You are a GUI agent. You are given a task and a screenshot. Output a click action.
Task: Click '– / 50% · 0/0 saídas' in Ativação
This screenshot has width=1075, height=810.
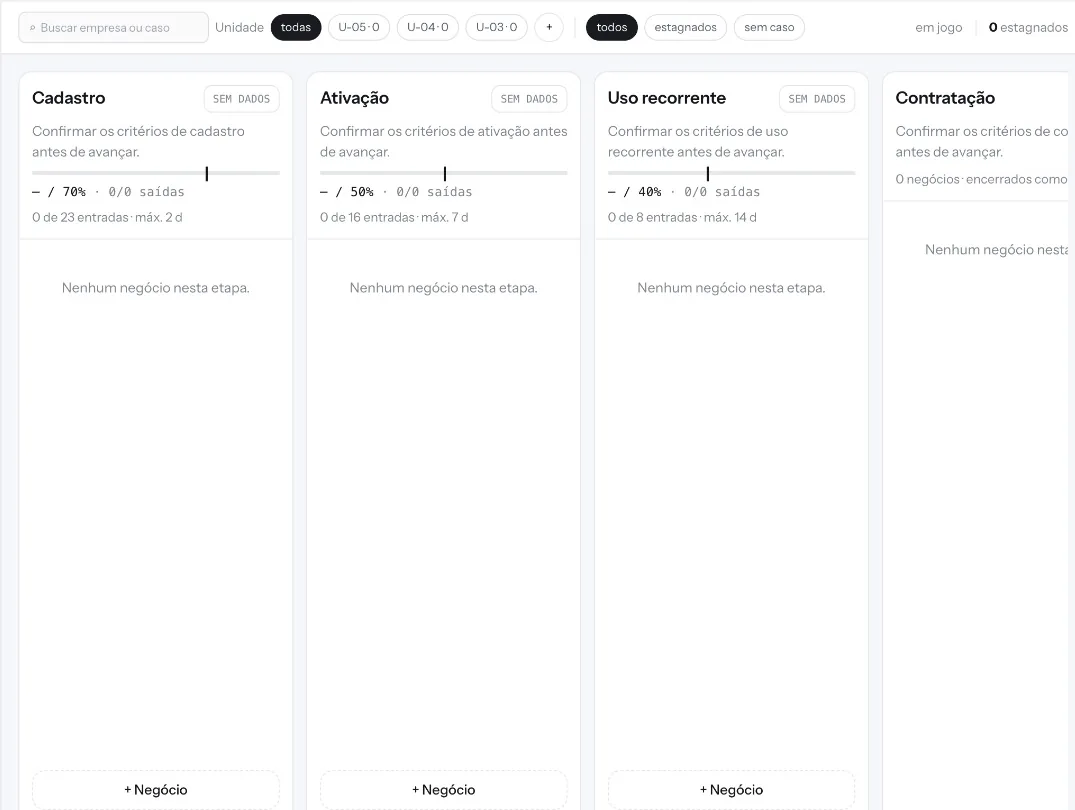click(396, 192)
